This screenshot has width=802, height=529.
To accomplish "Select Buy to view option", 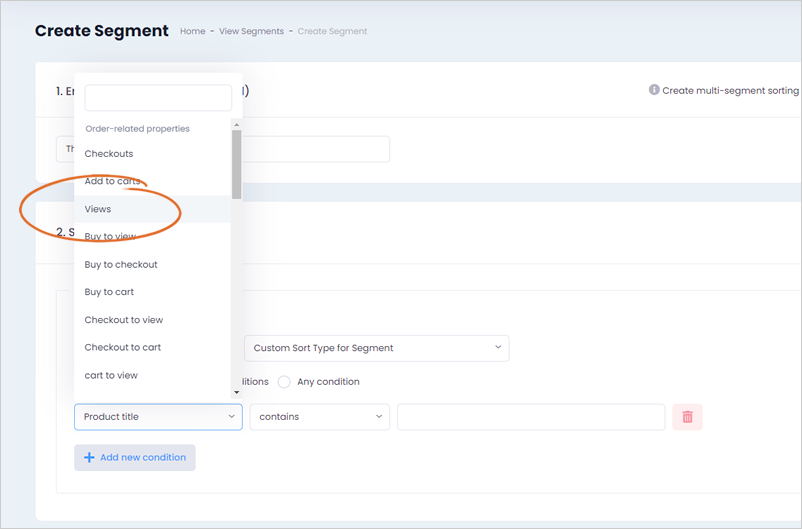I will point(152,236).
